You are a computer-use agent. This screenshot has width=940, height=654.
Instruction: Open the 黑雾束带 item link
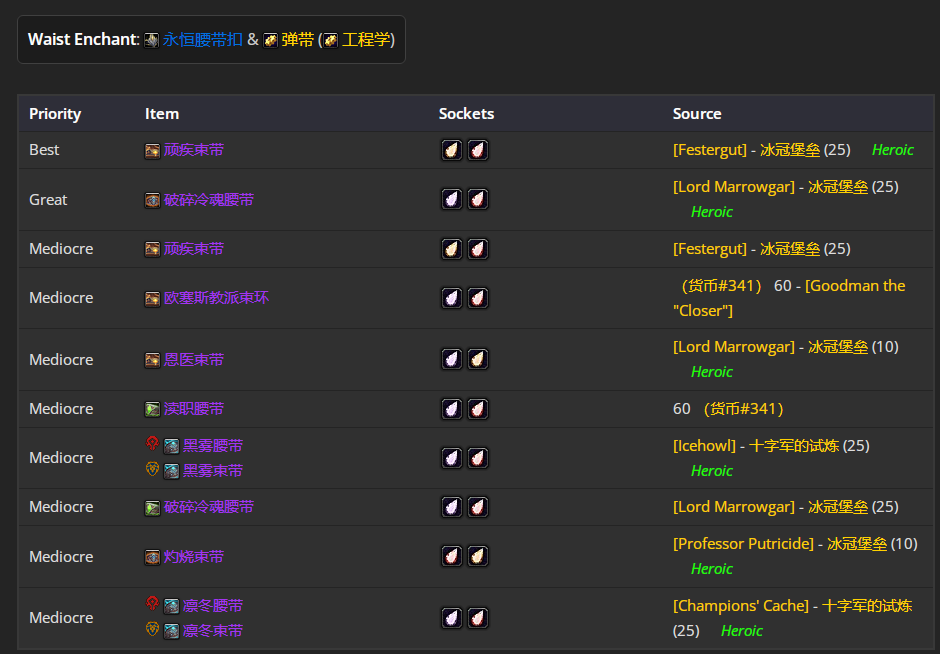[213, 471]
